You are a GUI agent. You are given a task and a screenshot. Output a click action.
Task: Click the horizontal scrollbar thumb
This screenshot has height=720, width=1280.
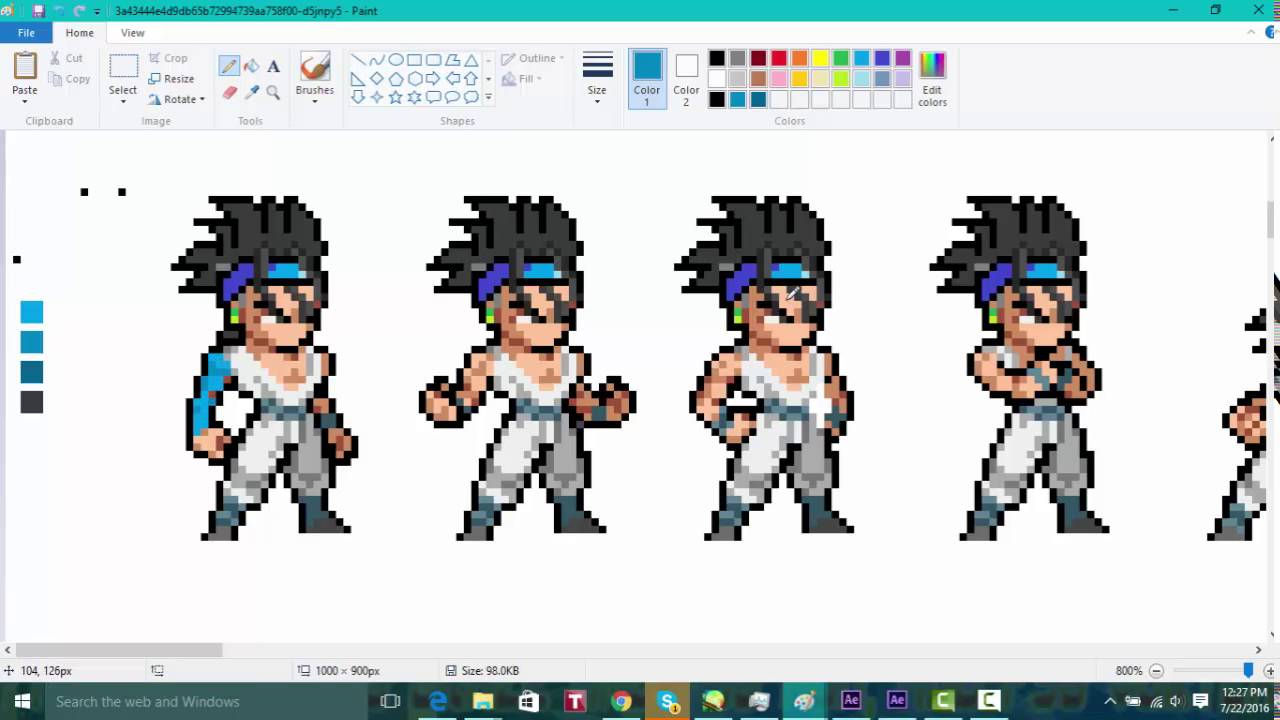[118, 650]
